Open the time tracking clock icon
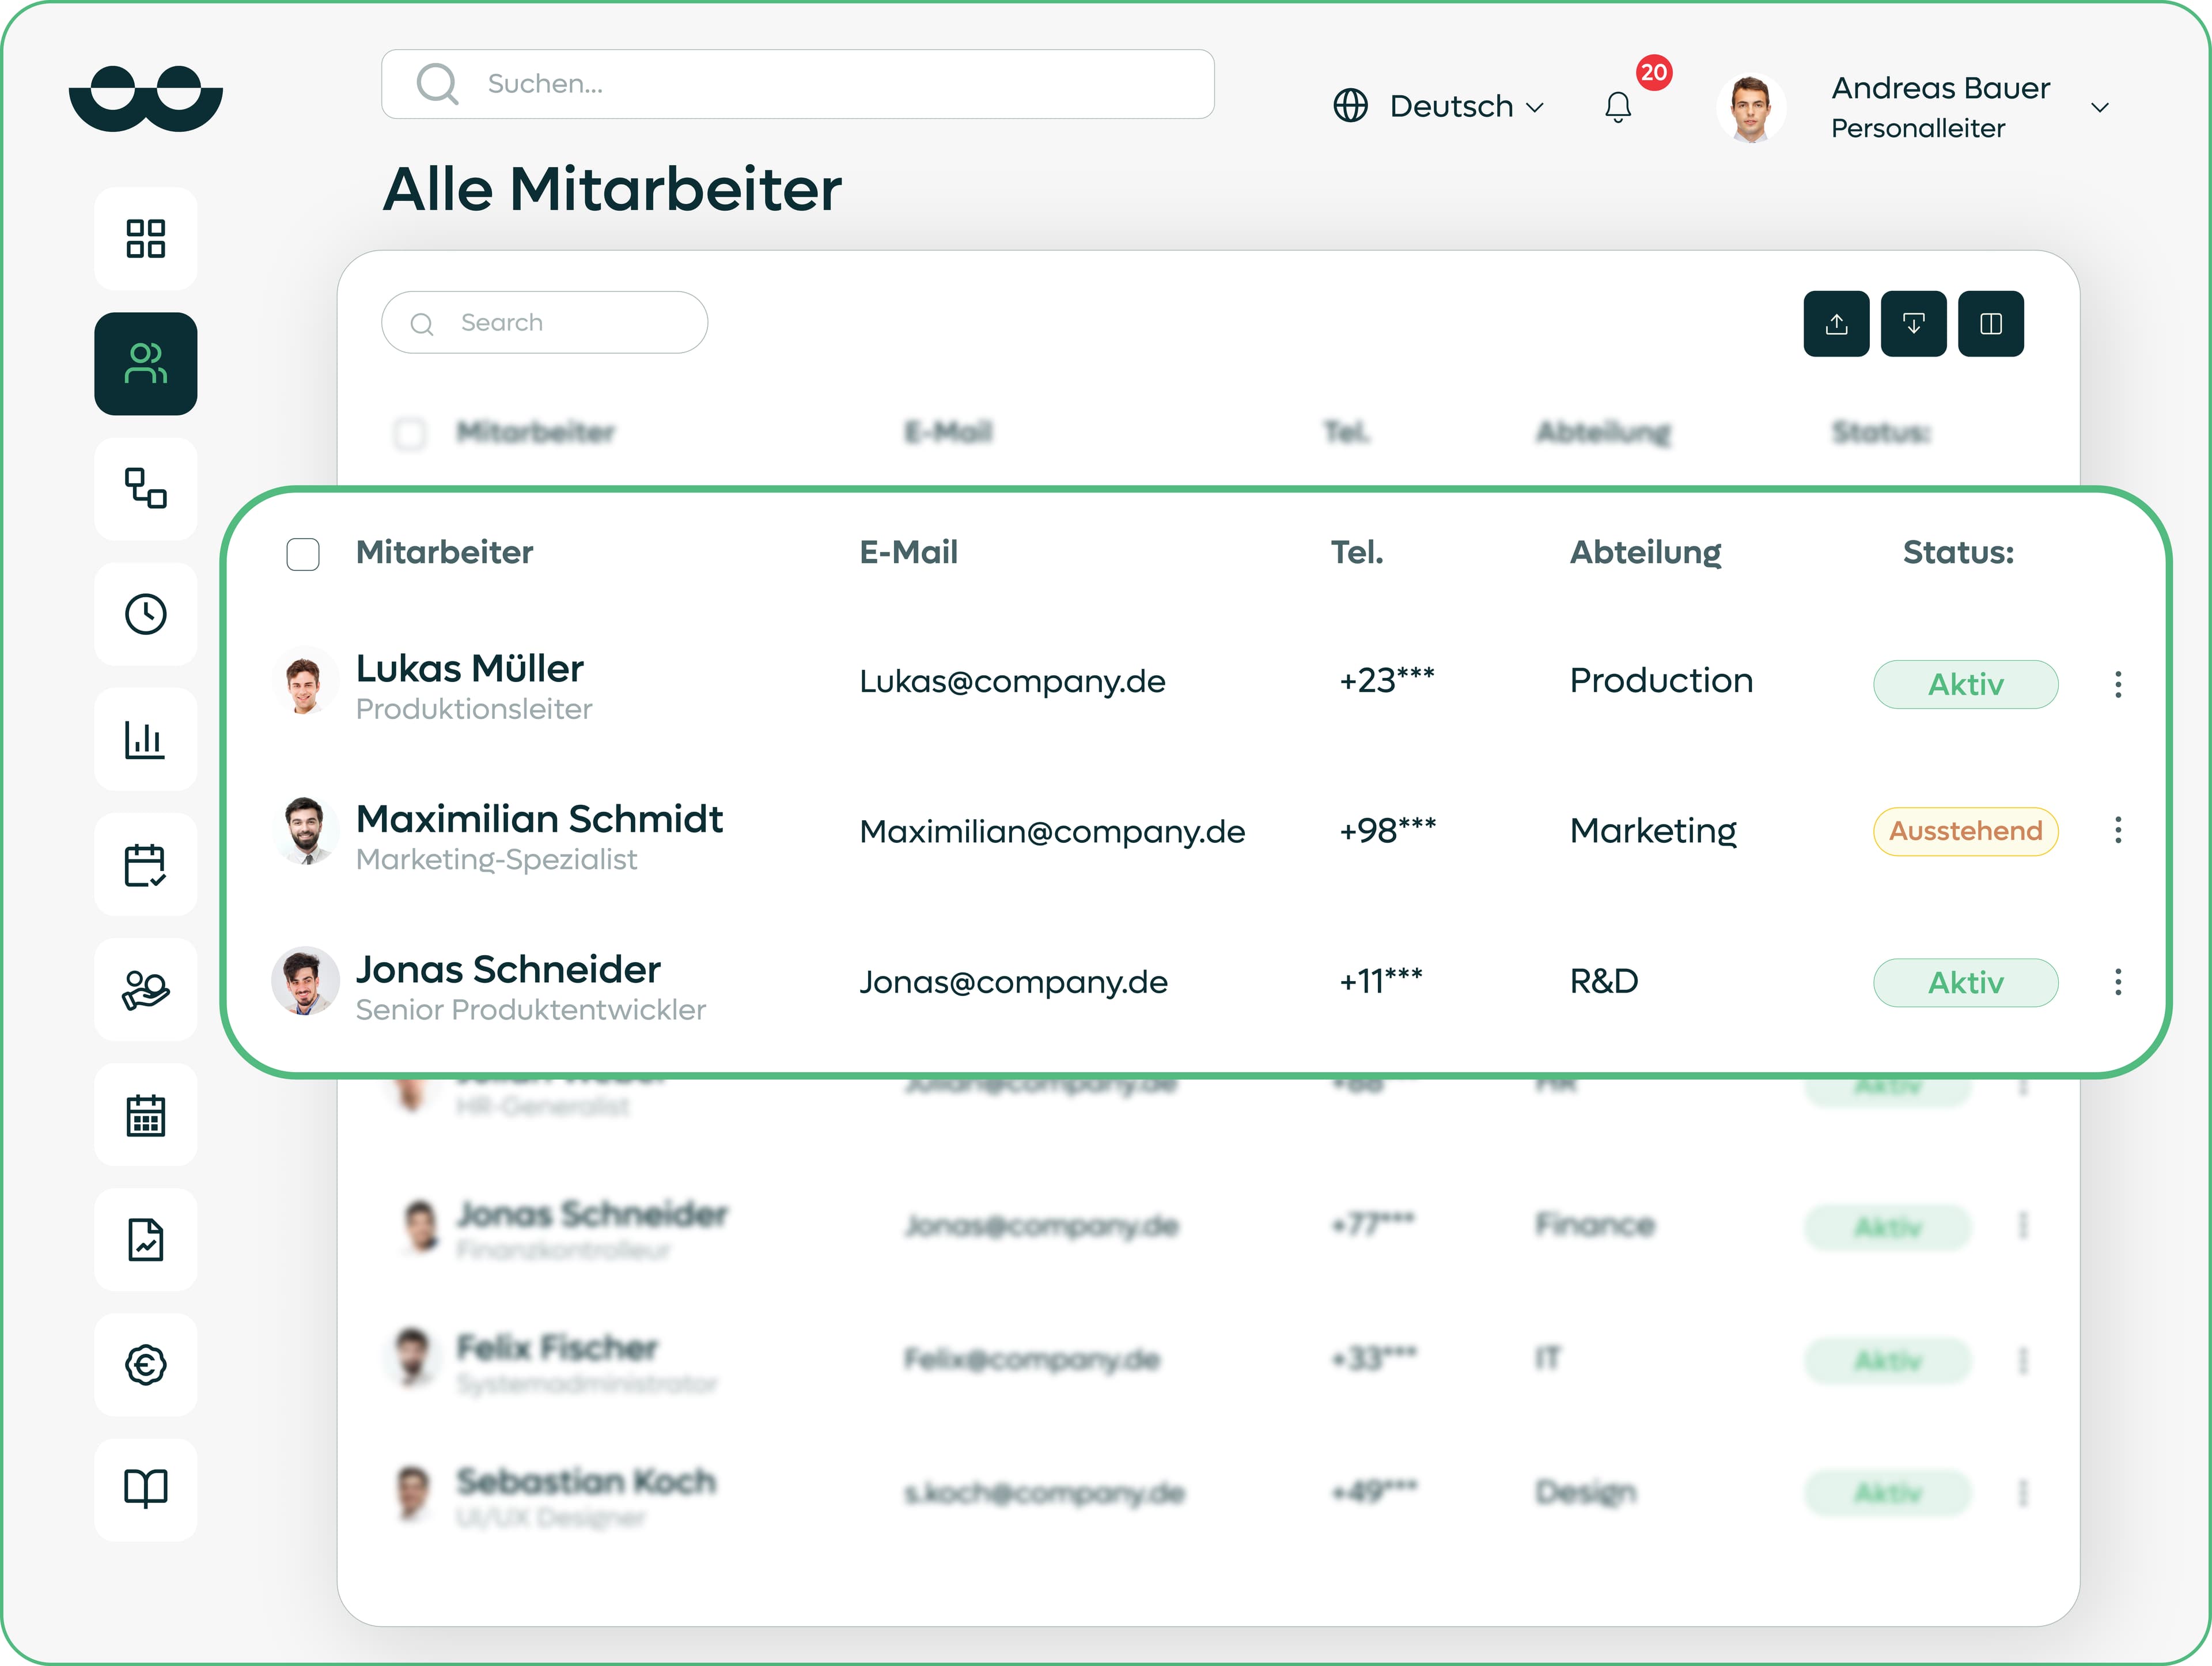This screenshot has width=2212, height=1666. 146,614
